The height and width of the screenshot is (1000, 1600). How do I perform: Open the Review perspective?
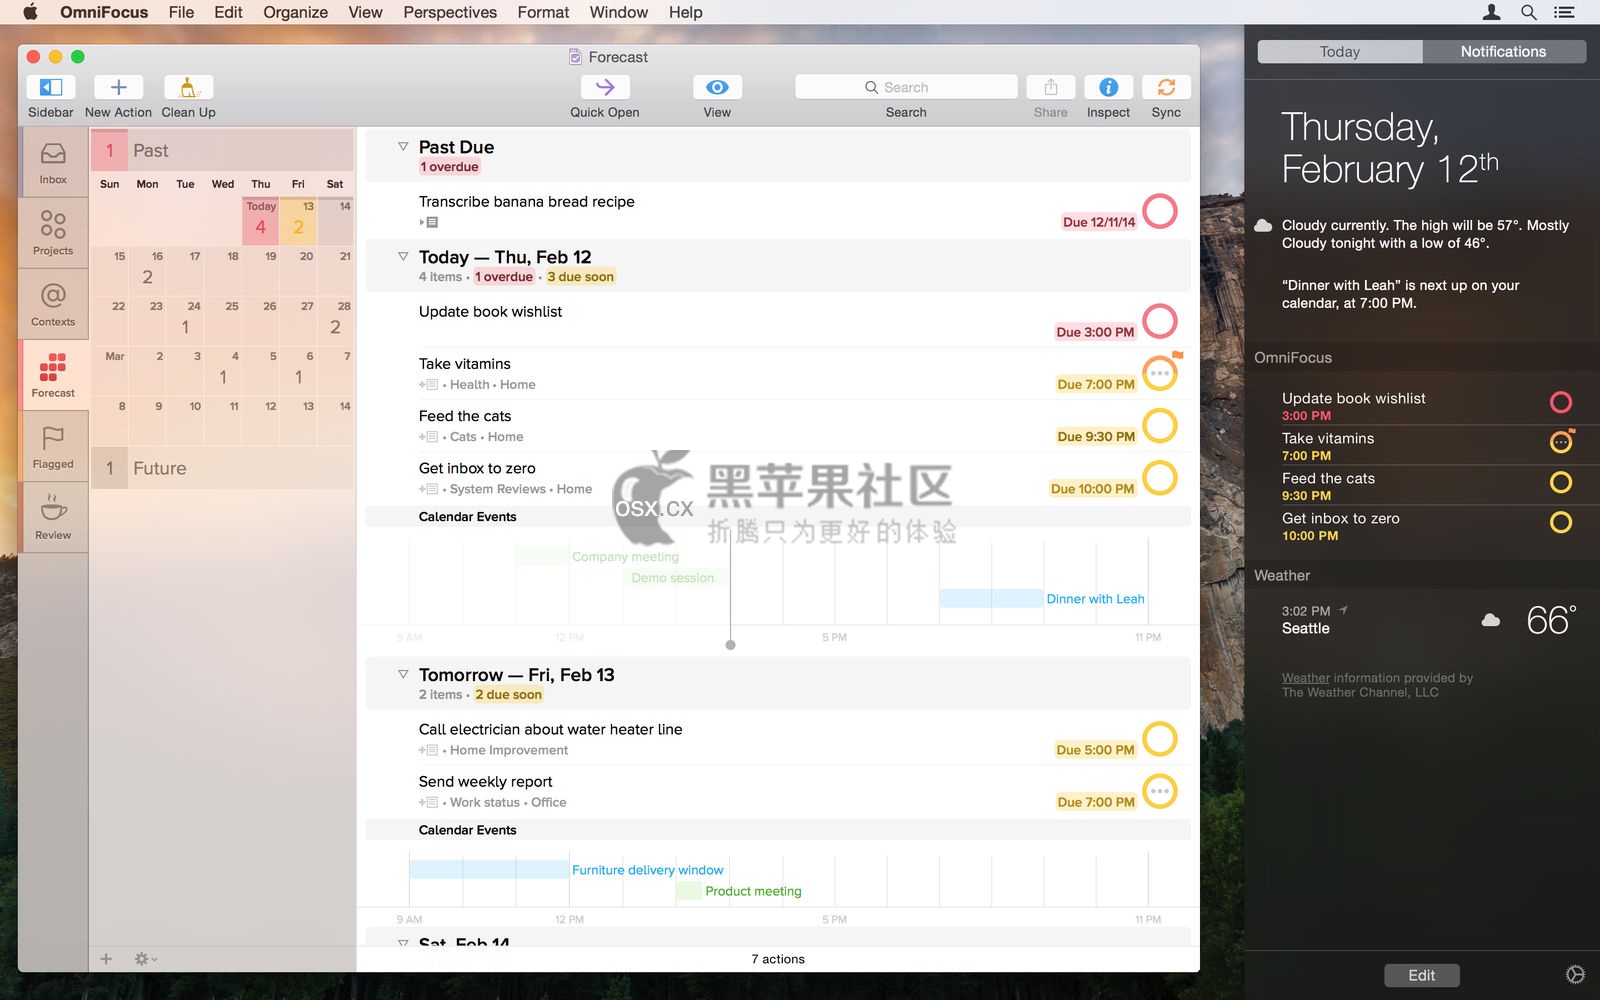[53, 517]
